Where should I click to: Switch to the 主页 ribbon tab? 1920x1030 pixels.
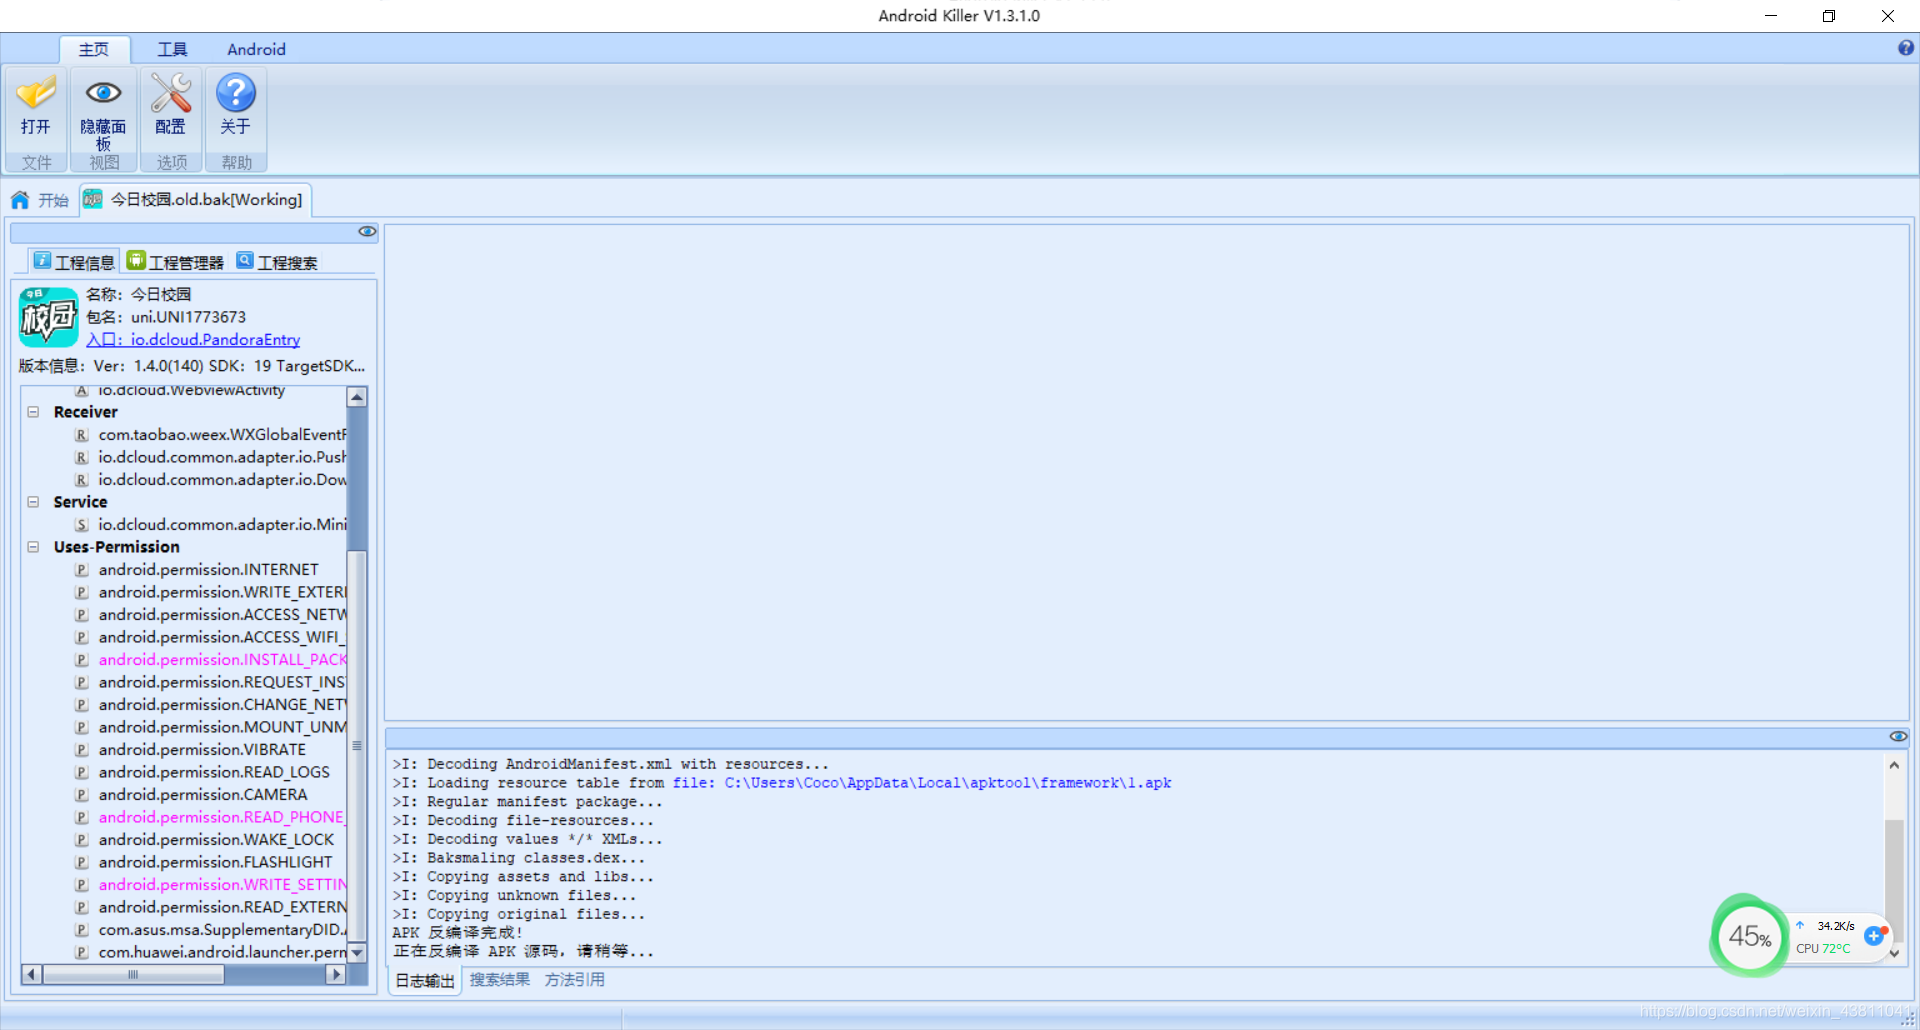pyautogui.click(x=94, y=49)
